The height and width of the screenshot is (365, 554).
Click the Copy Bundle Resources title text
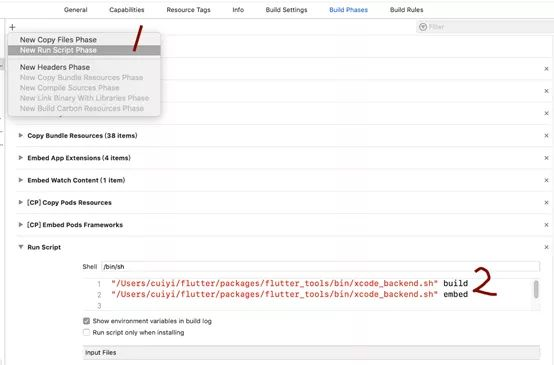pos(82,136)
